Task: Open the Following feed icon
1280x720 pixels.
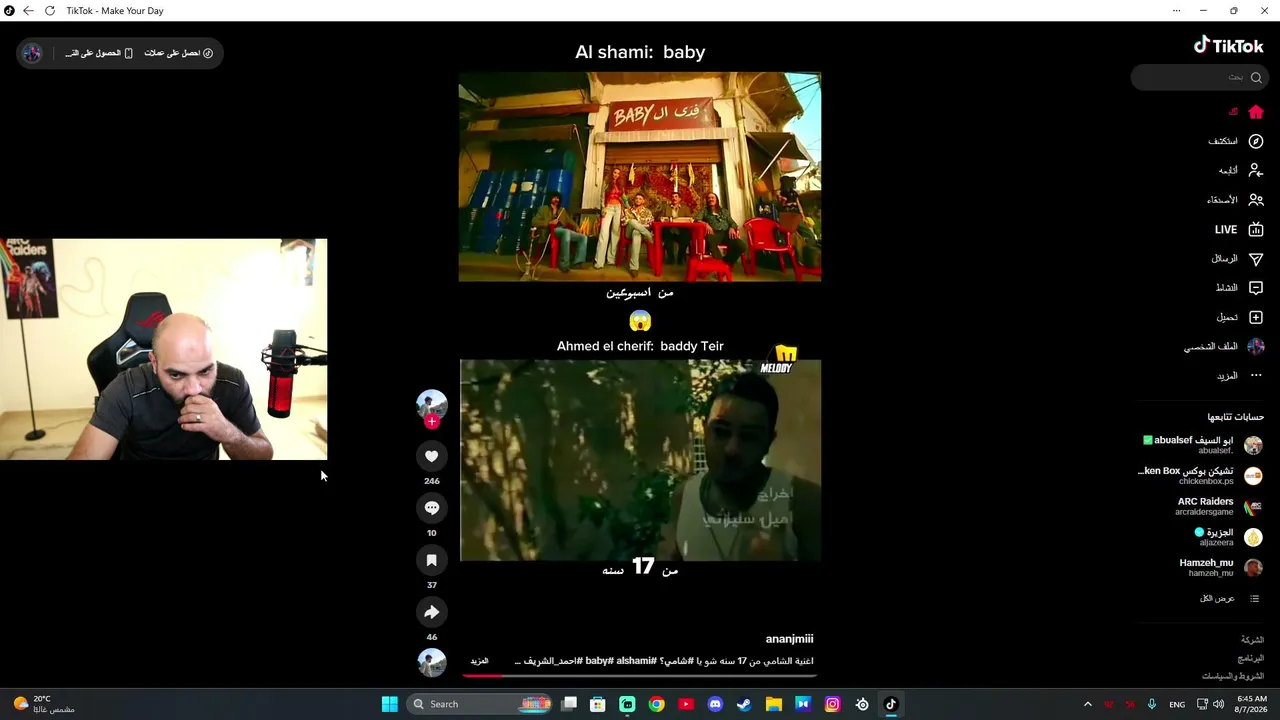Action: pos(1256,170)
